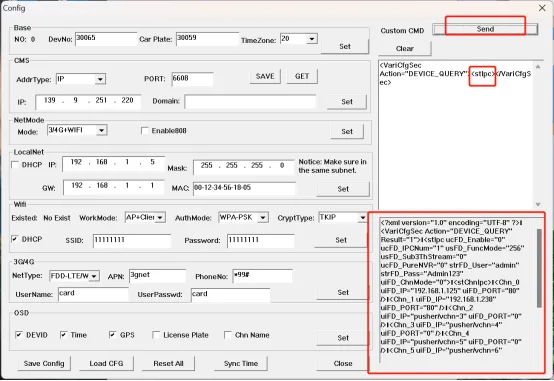Click Set in the OSD section
The image size is (554, 381).
[343, 338]
